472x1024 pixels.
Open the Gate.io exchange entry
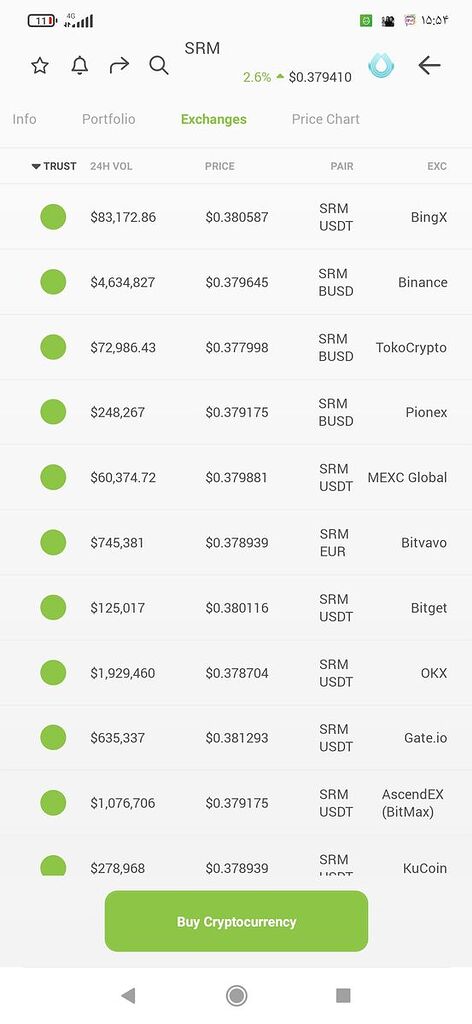pos(236,738)
